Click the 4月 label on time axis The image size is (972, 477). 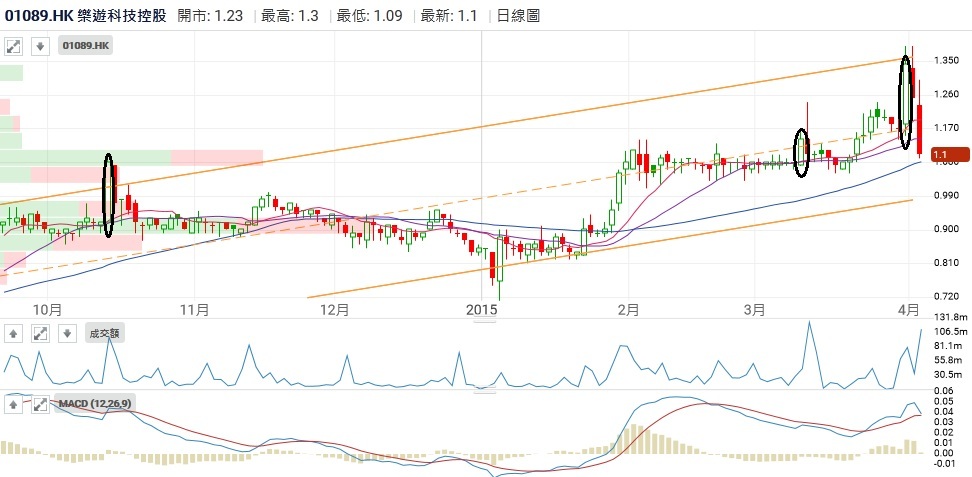click(x=908, y=309)
